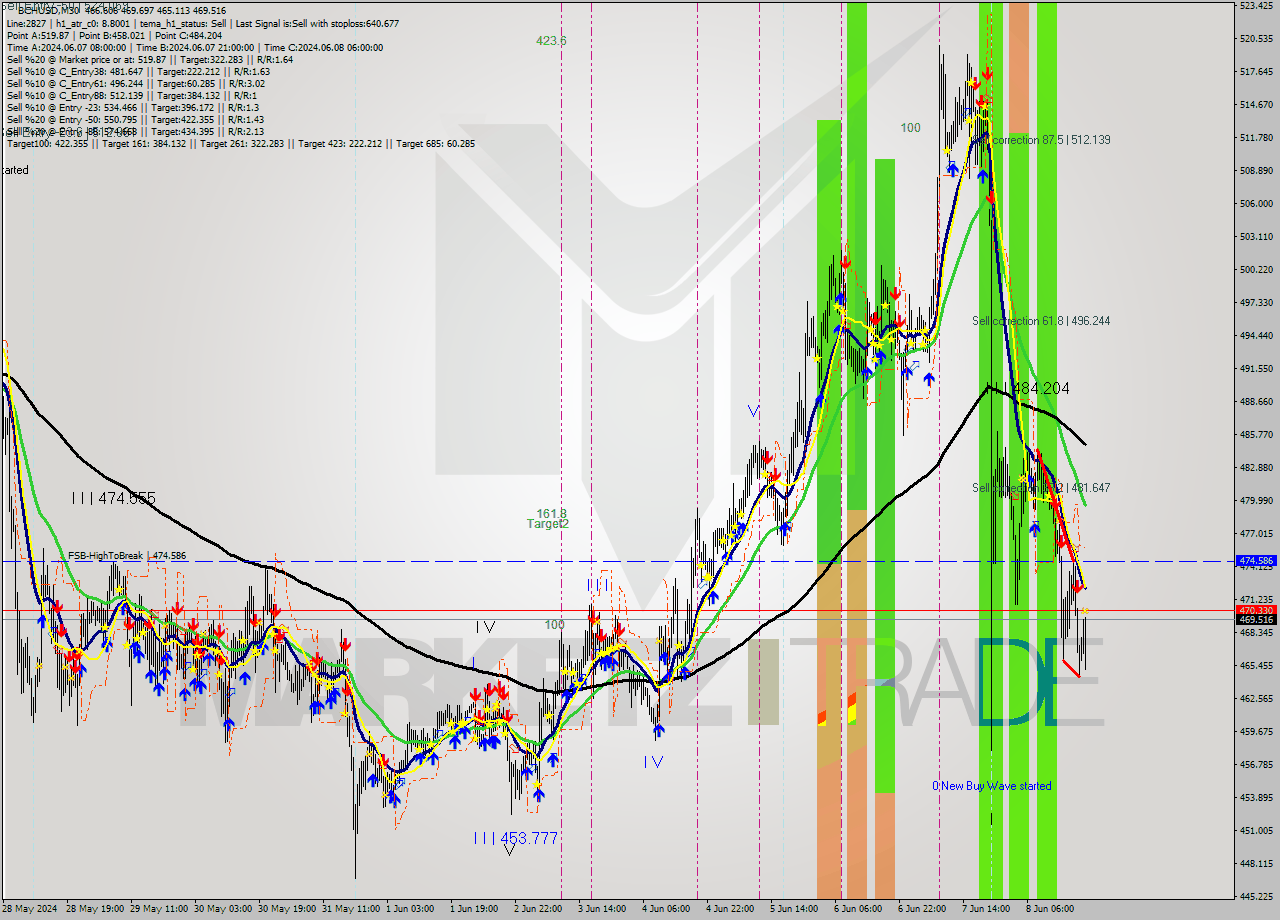The height and width of the screenshot is (920, 1280).
Task: Click the 523.430 price axis label
Action: coord(1256,6)
